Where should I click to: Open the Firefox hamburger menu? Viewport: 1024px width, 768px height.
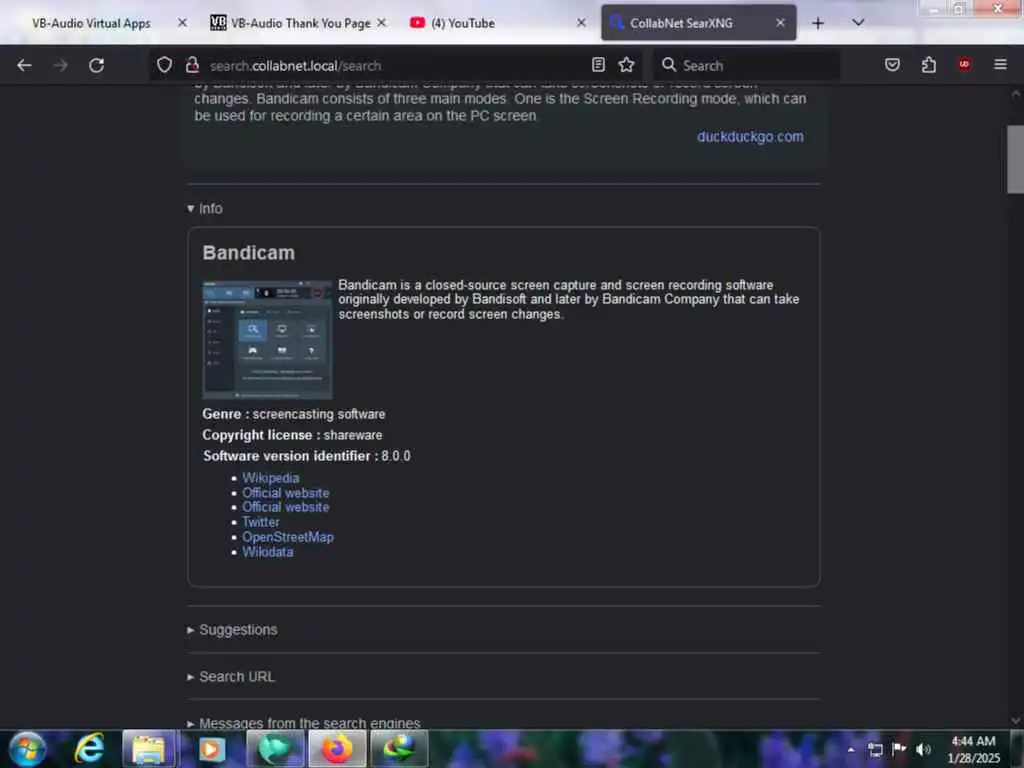click(1000, 65)
